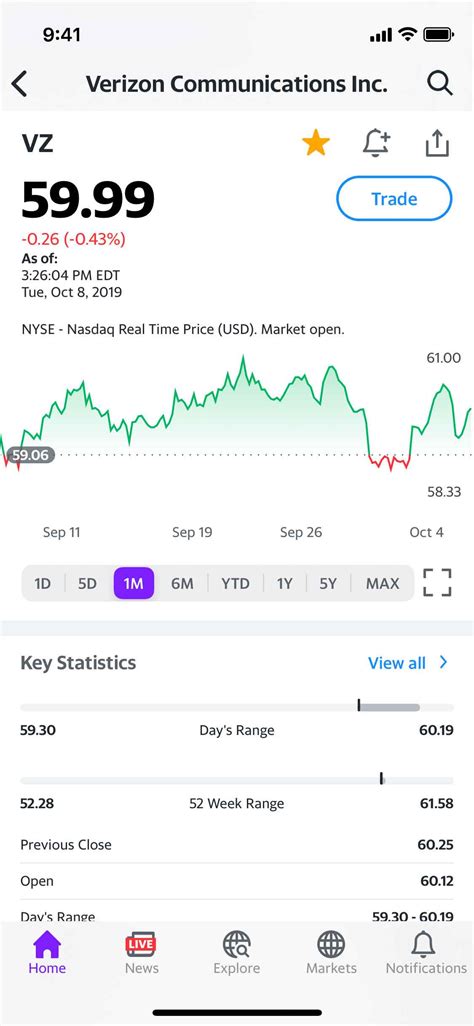Image resolution: width=474 pixels, height=1026 pixels.
Task: Open Notifications in bottom bar
Action: 426,953
